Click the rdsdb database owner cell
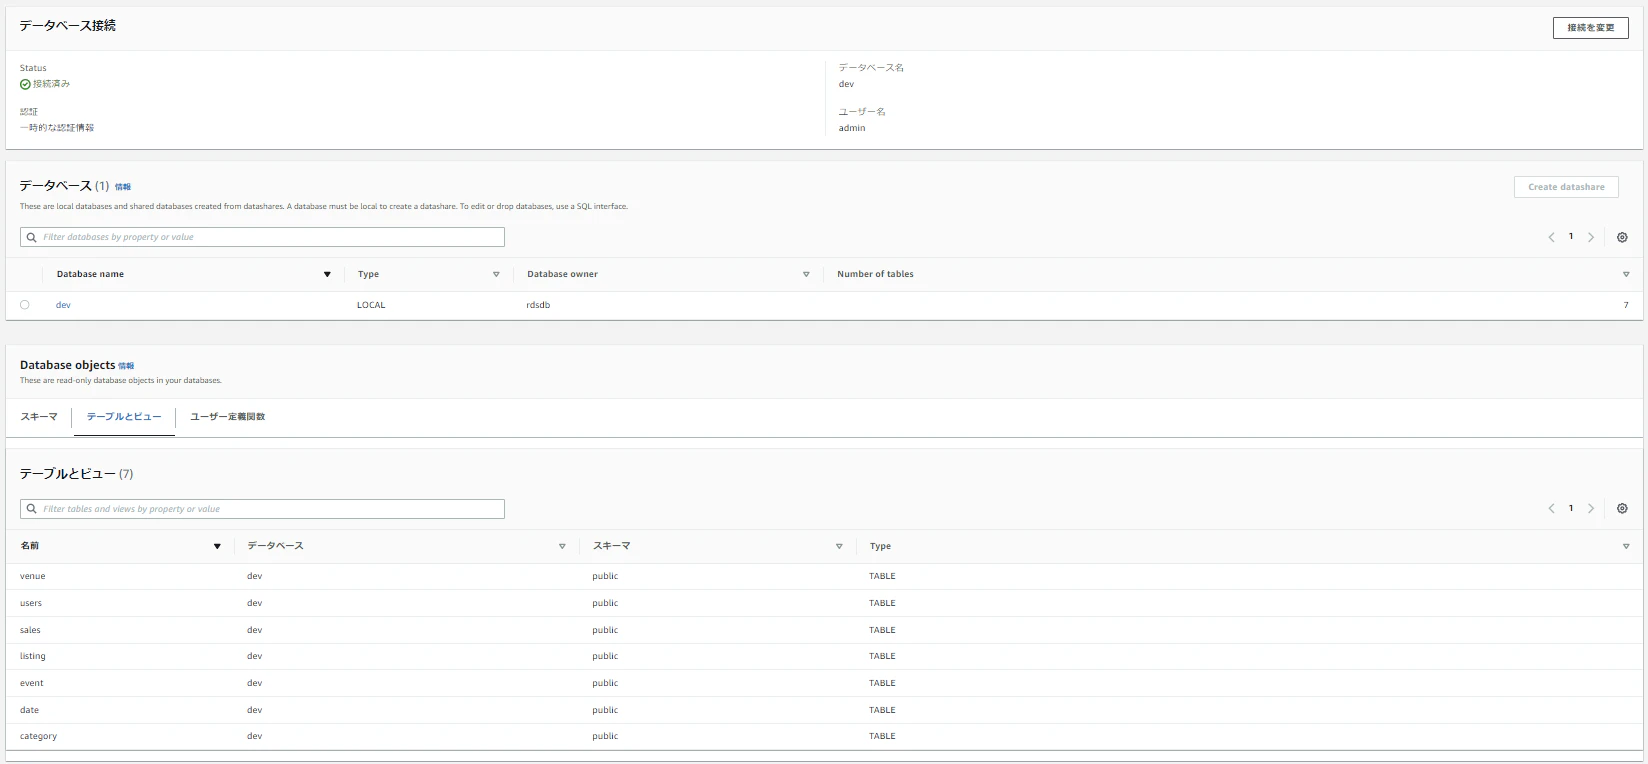 tap(538, 305)
